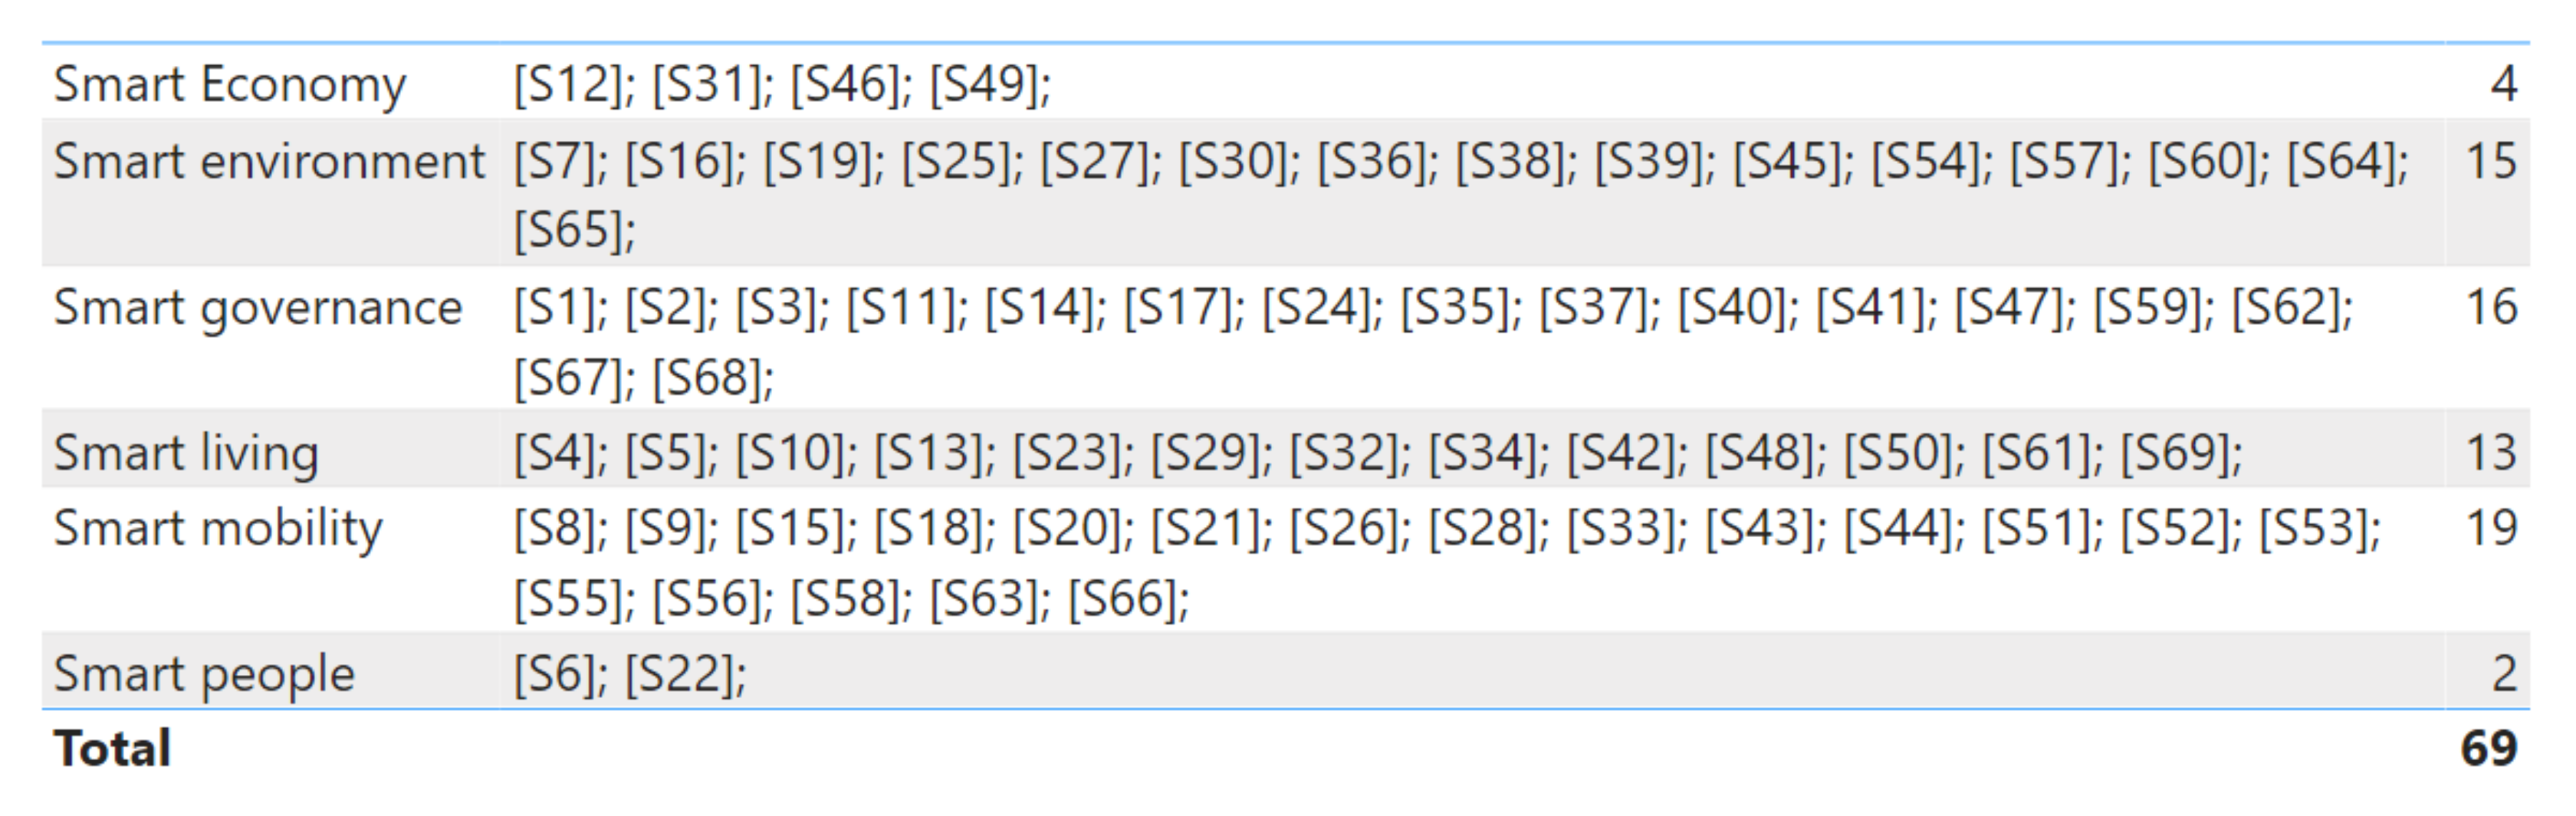The image size is (2576, 816).
Task: Select the Smart environment category cell
Action: tap(268, 162)
